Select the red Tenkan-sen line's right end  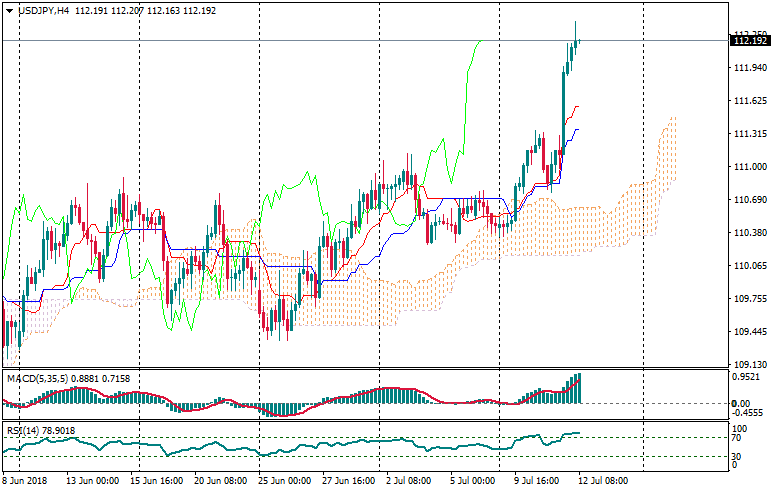[x=578, y=106]
